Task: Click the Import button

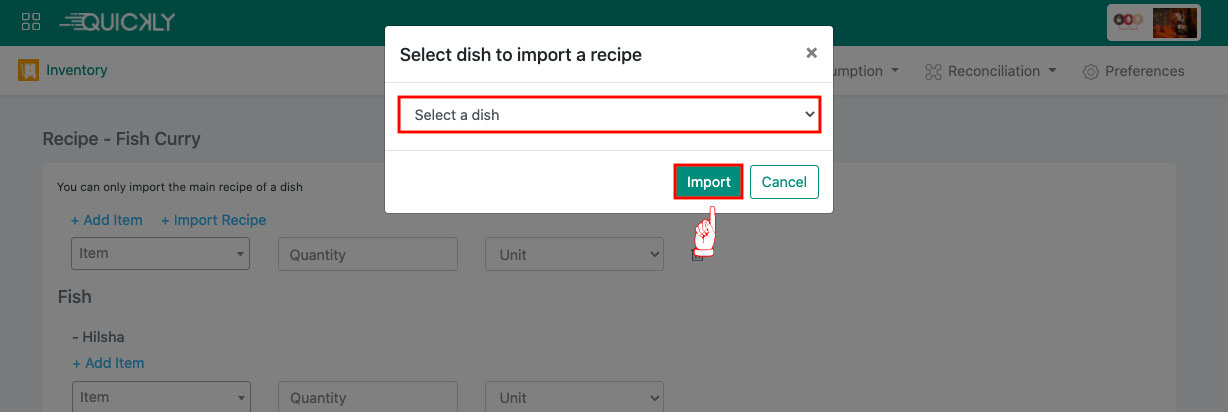Action: [708, 182]
